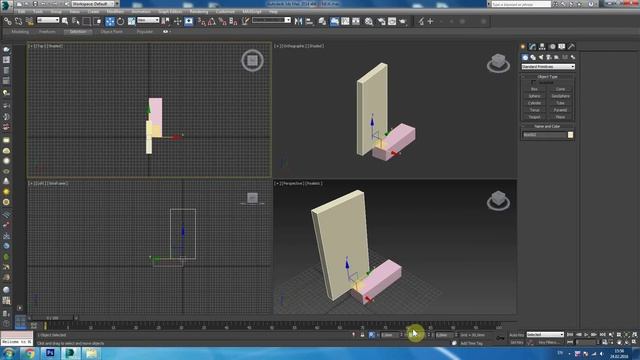Screen dimensions: 640x360
Task: Collapse the Object Type rollout
Action: tap(547, 77)
